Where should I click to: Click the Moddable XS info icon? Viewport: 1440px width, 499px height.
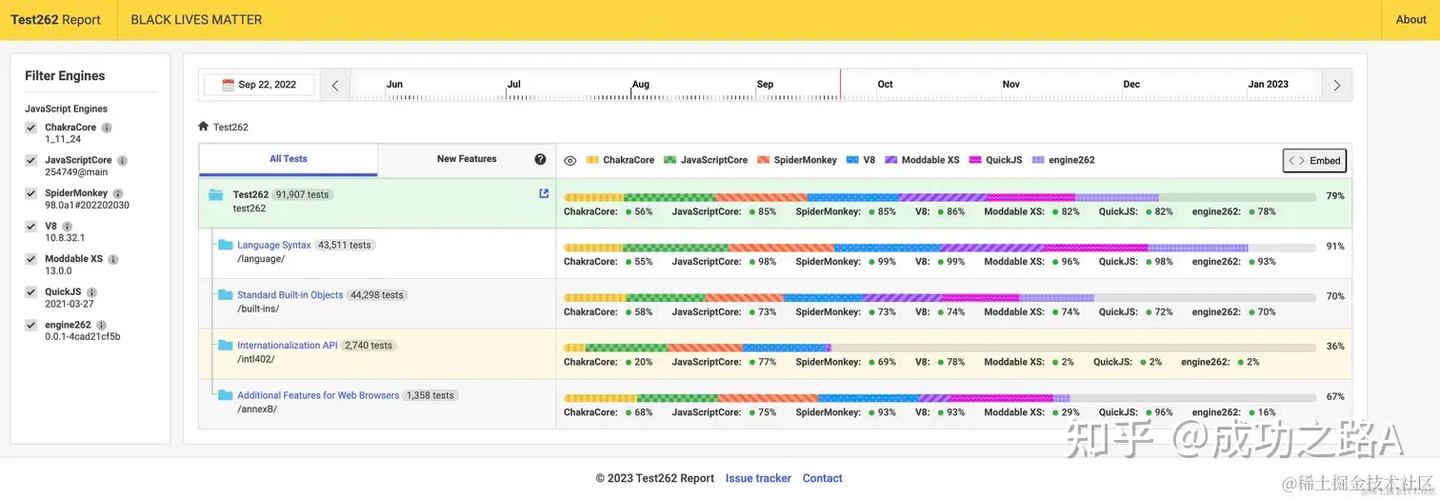[113, 259]
